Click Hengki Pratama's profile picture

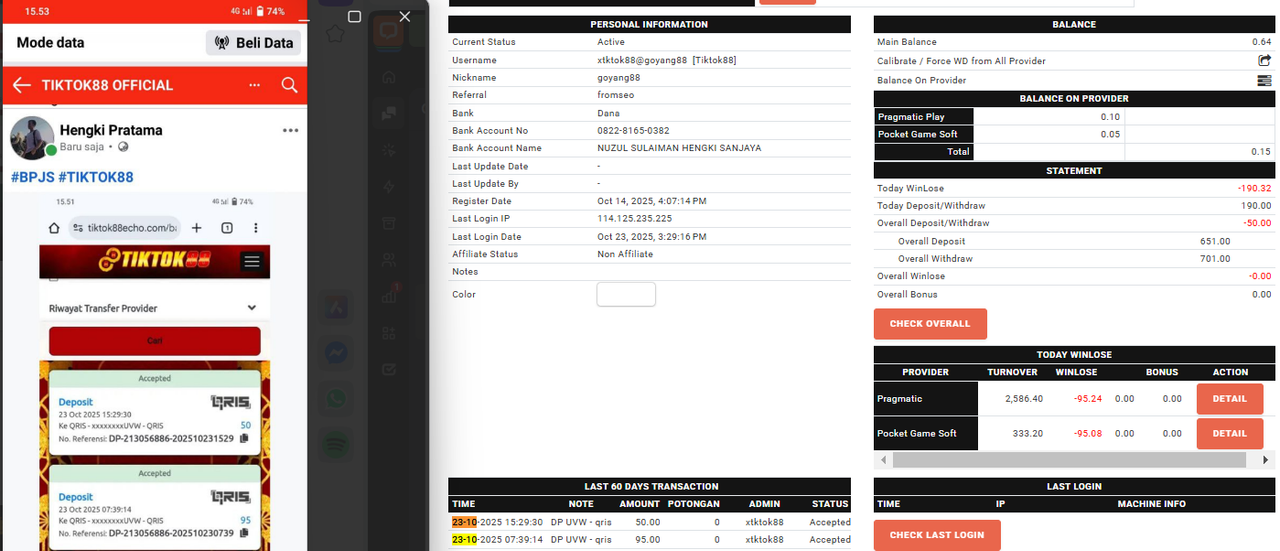[32, 138]
